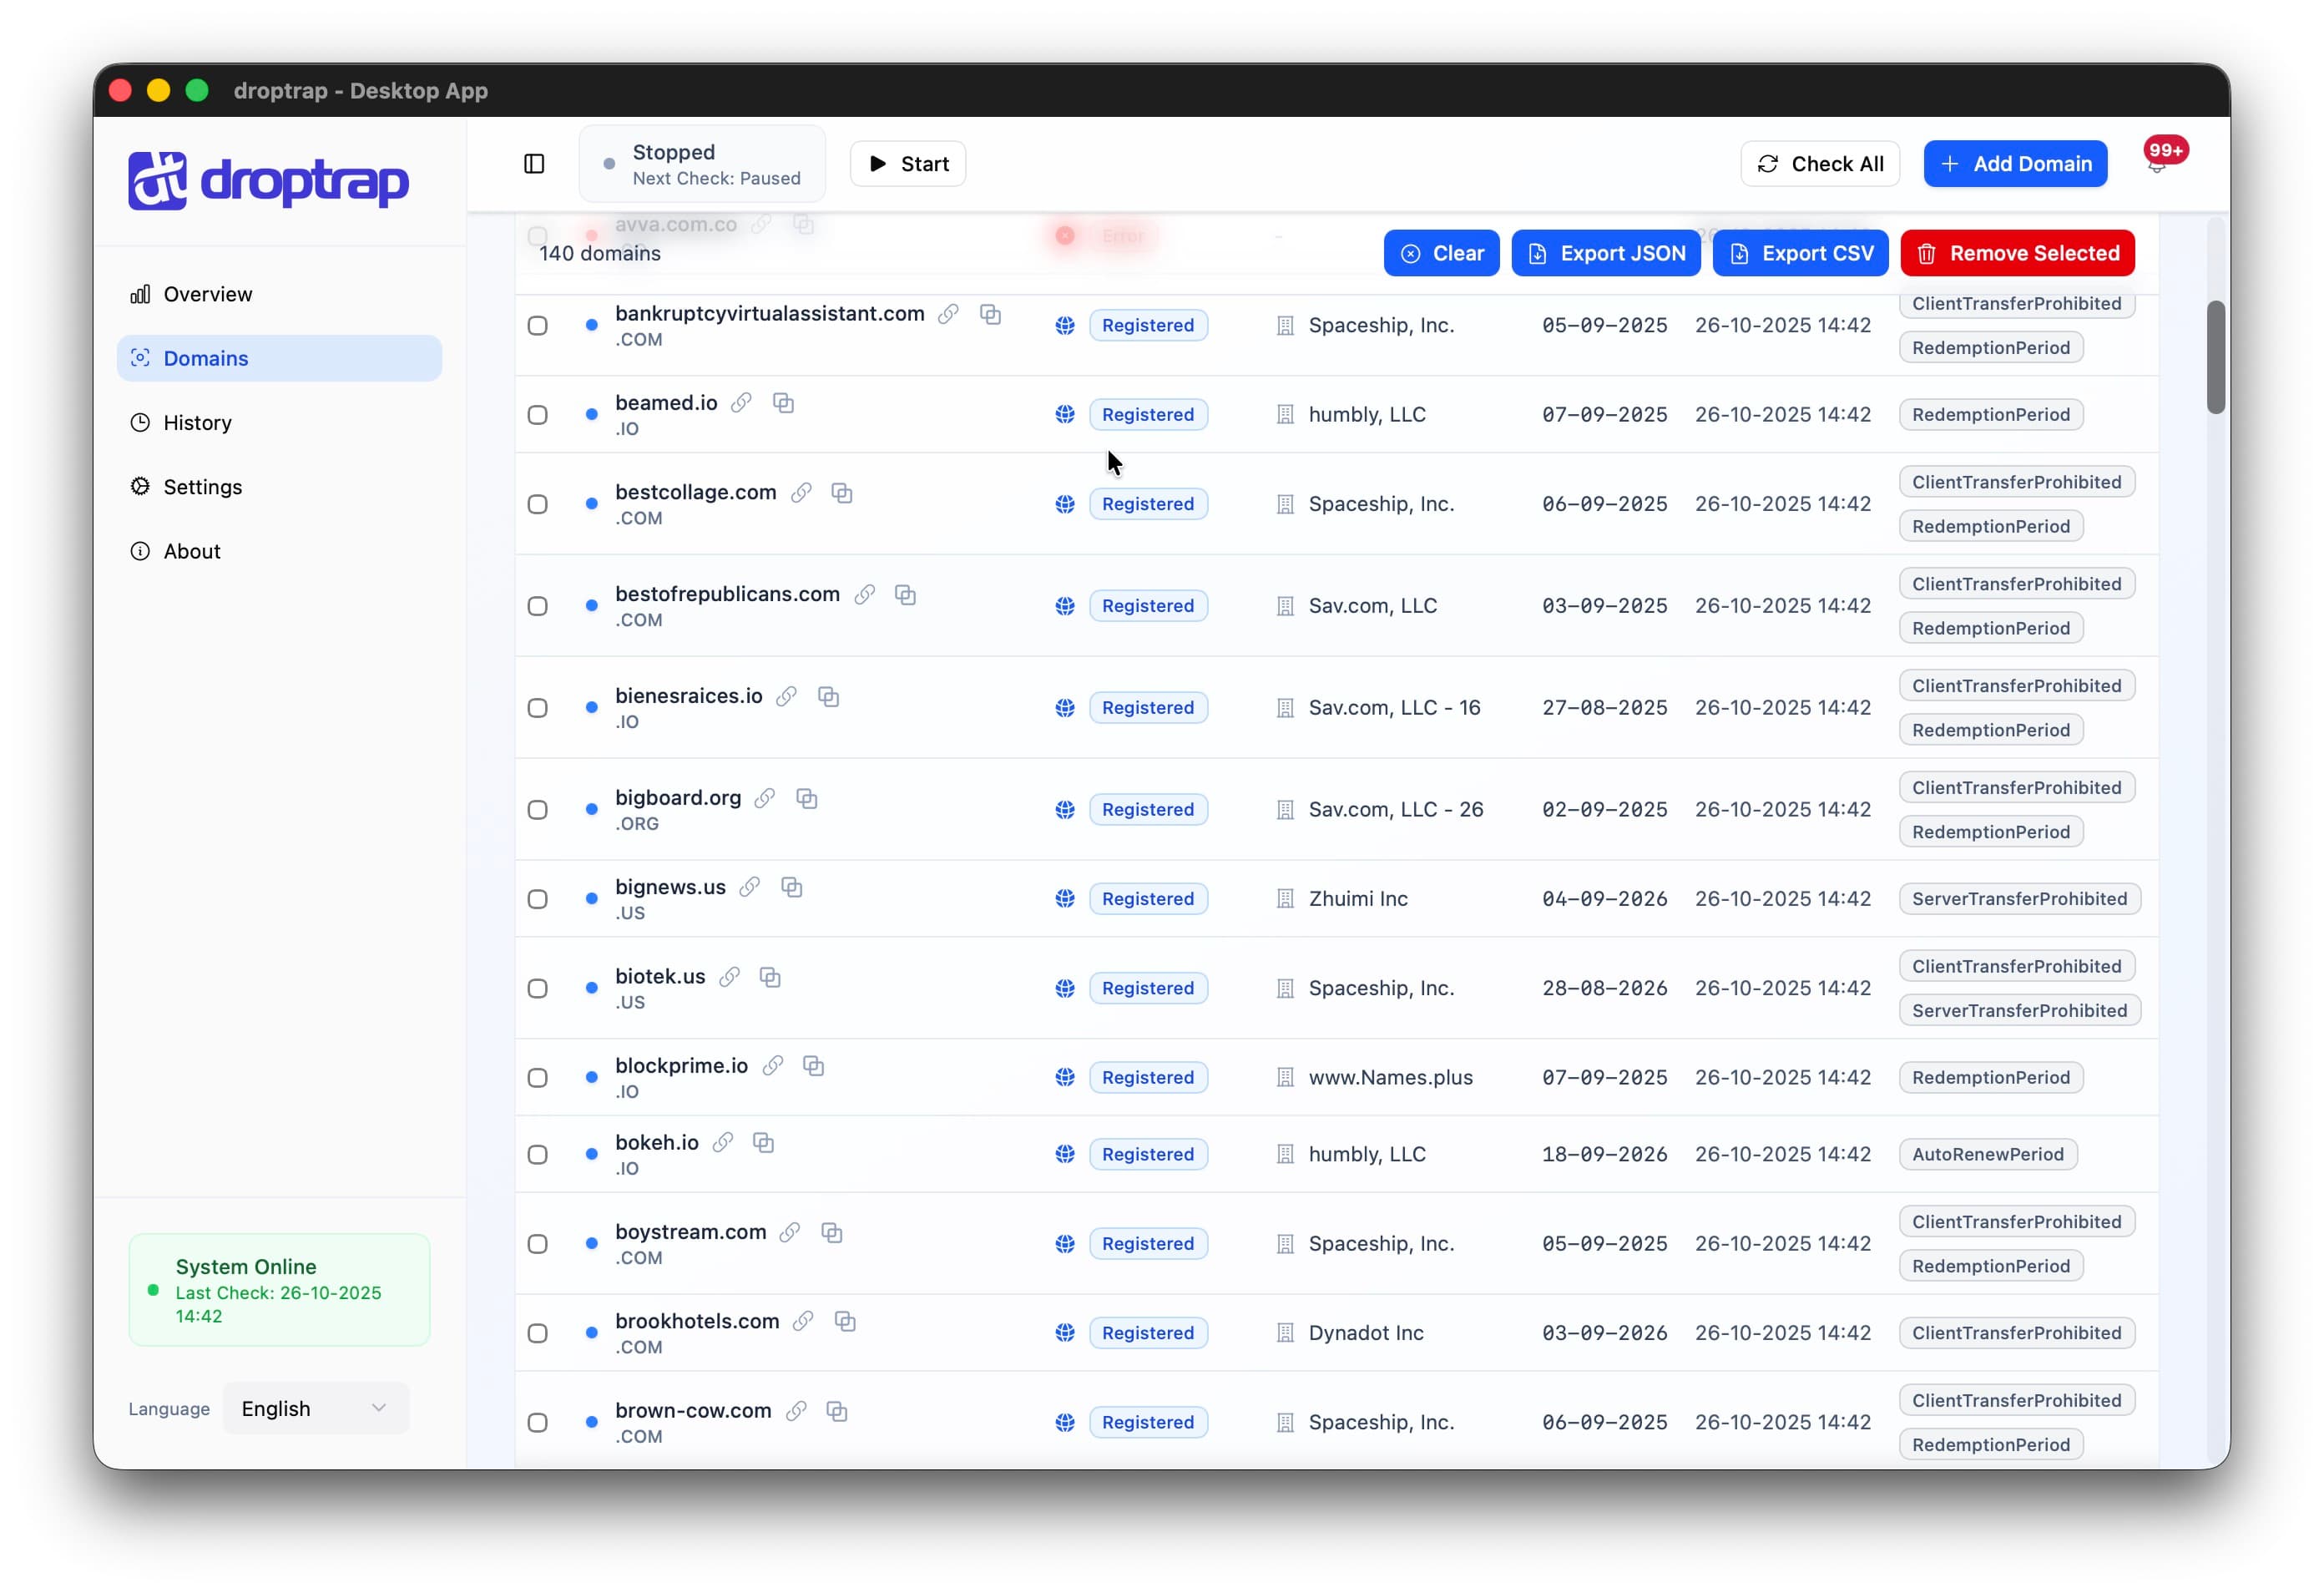Click the copy icon beside bankruptcyvirtualassistant.com
Screen dimensions: 2324x1593
990,314
